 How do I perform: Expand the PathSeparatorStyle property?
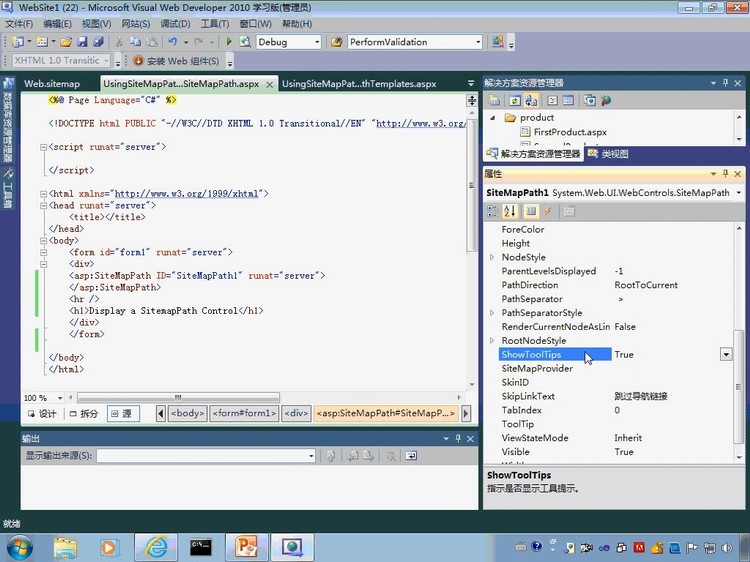pyautogui.click(x=492, y=313)
